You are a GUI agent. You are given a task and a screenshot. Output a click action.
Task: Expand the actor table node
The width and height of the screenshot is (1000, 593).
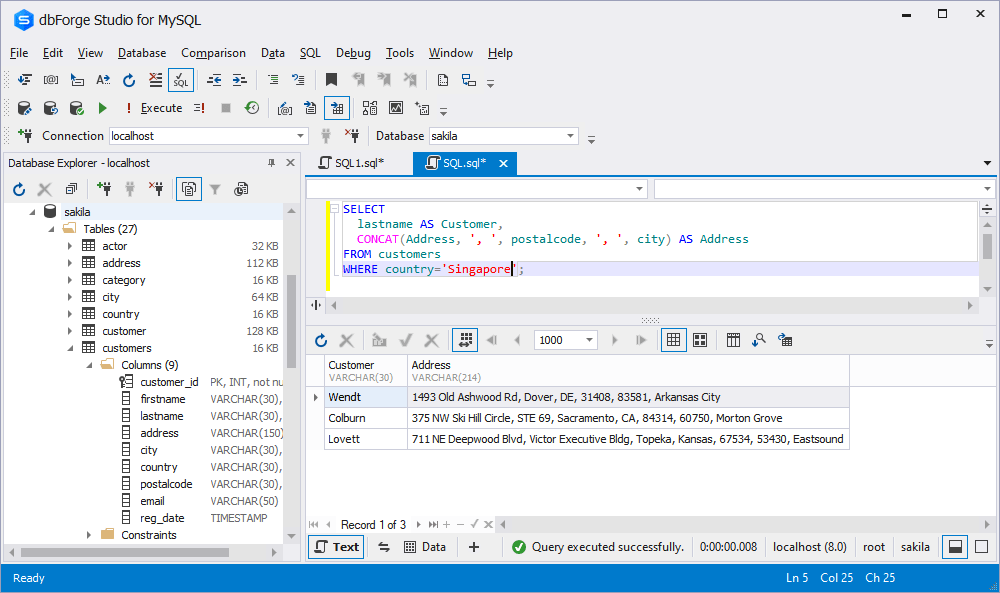70,246
